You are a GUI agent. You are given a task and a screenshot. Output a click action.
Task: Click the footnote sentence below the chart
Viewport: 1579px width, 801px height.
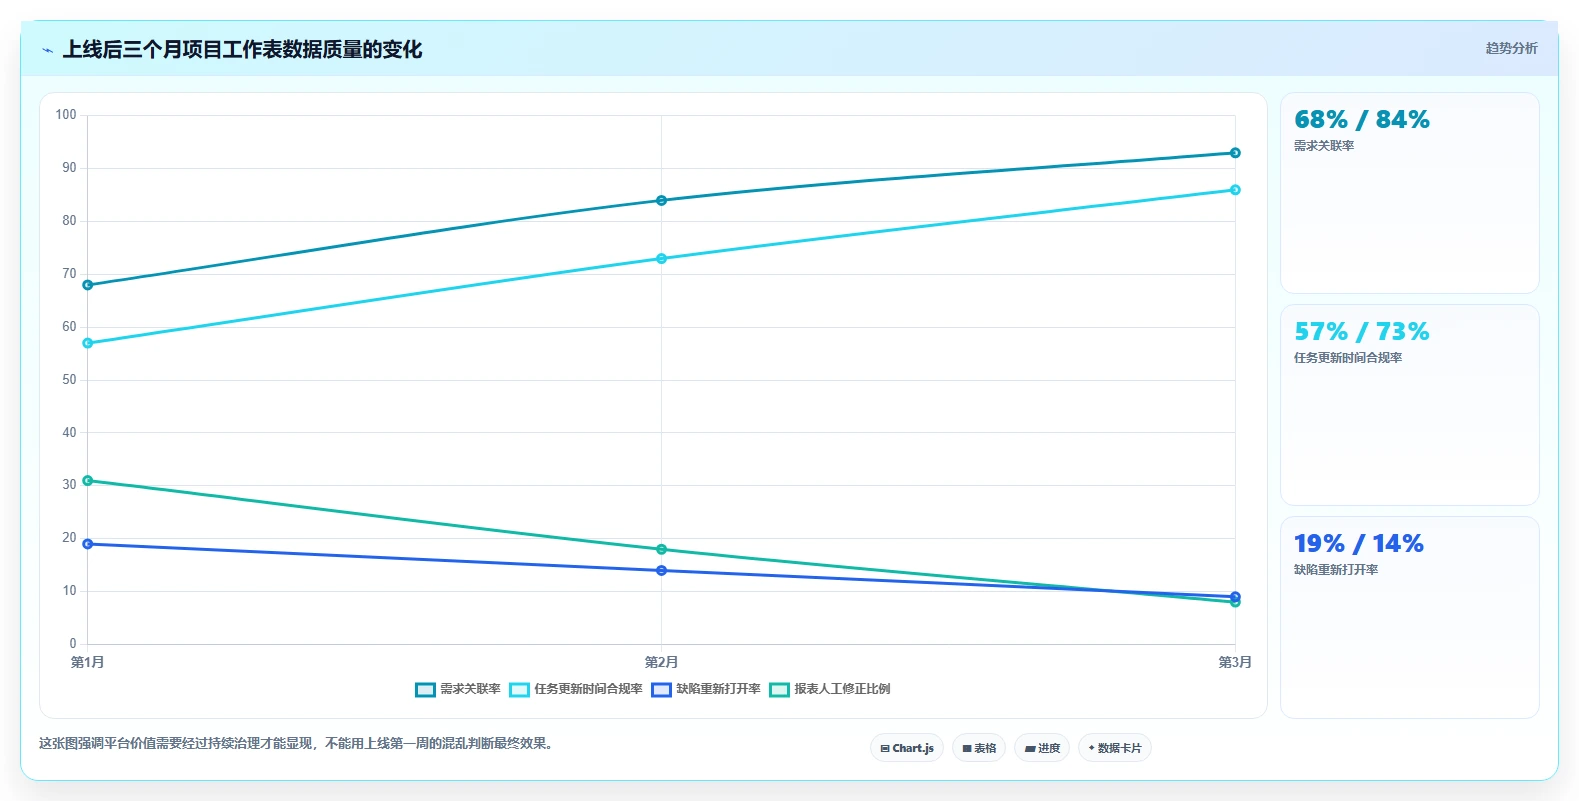pyautogui.click(x=298, y=744)
